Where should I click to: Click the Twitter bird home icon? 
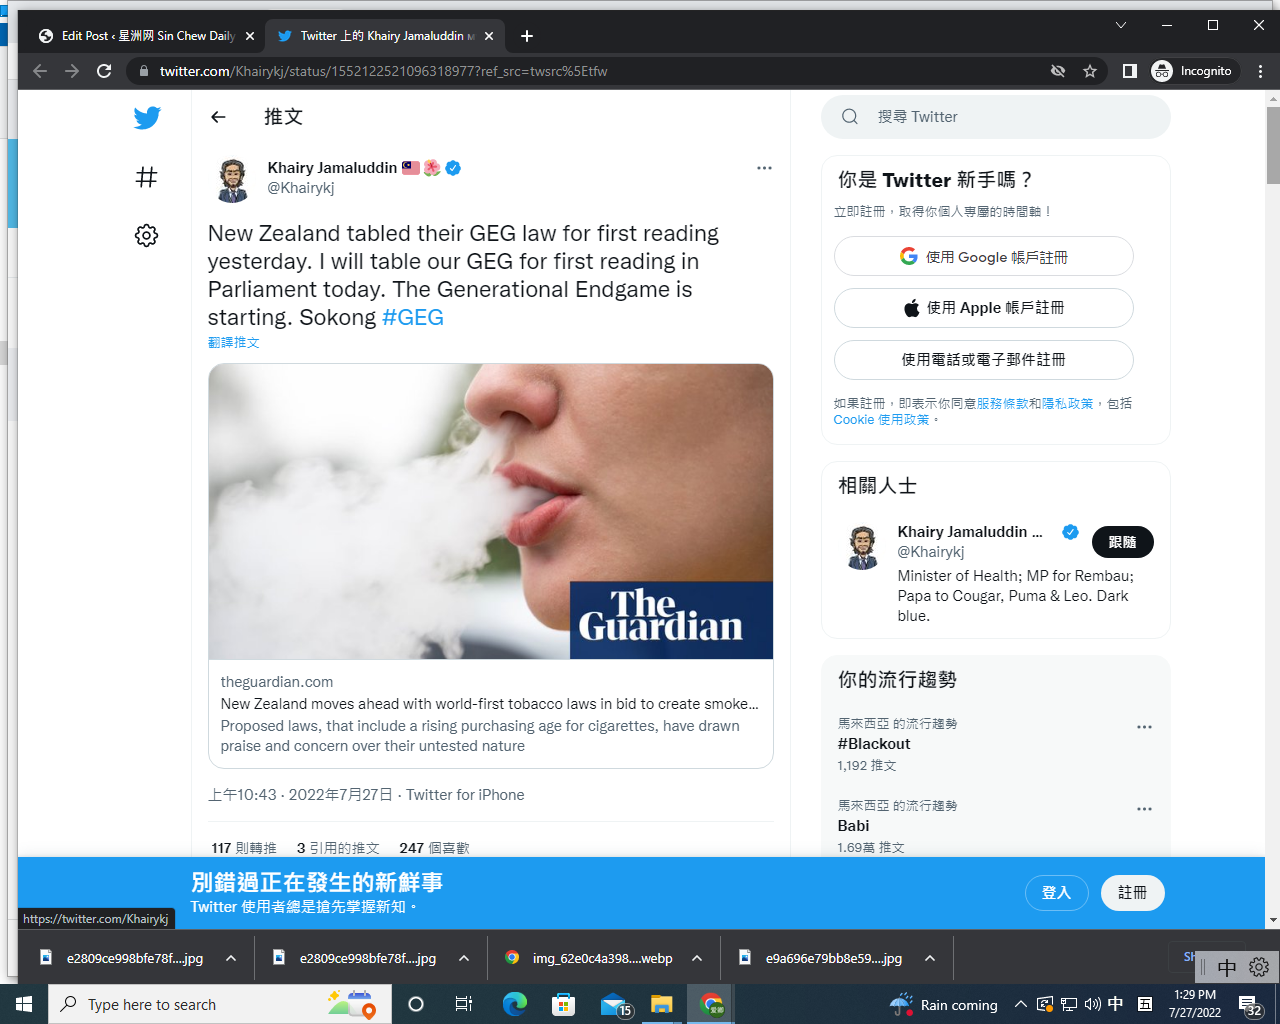(x=147, y=118)
